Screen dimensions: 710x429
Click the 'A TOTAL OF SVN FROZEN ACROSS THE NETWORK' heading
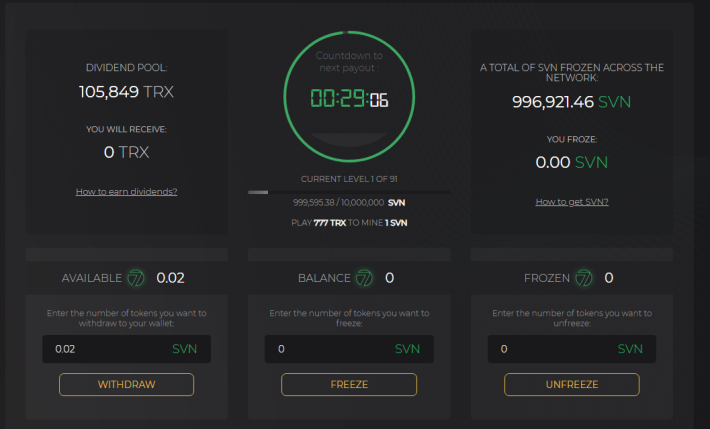coord(572,72)
